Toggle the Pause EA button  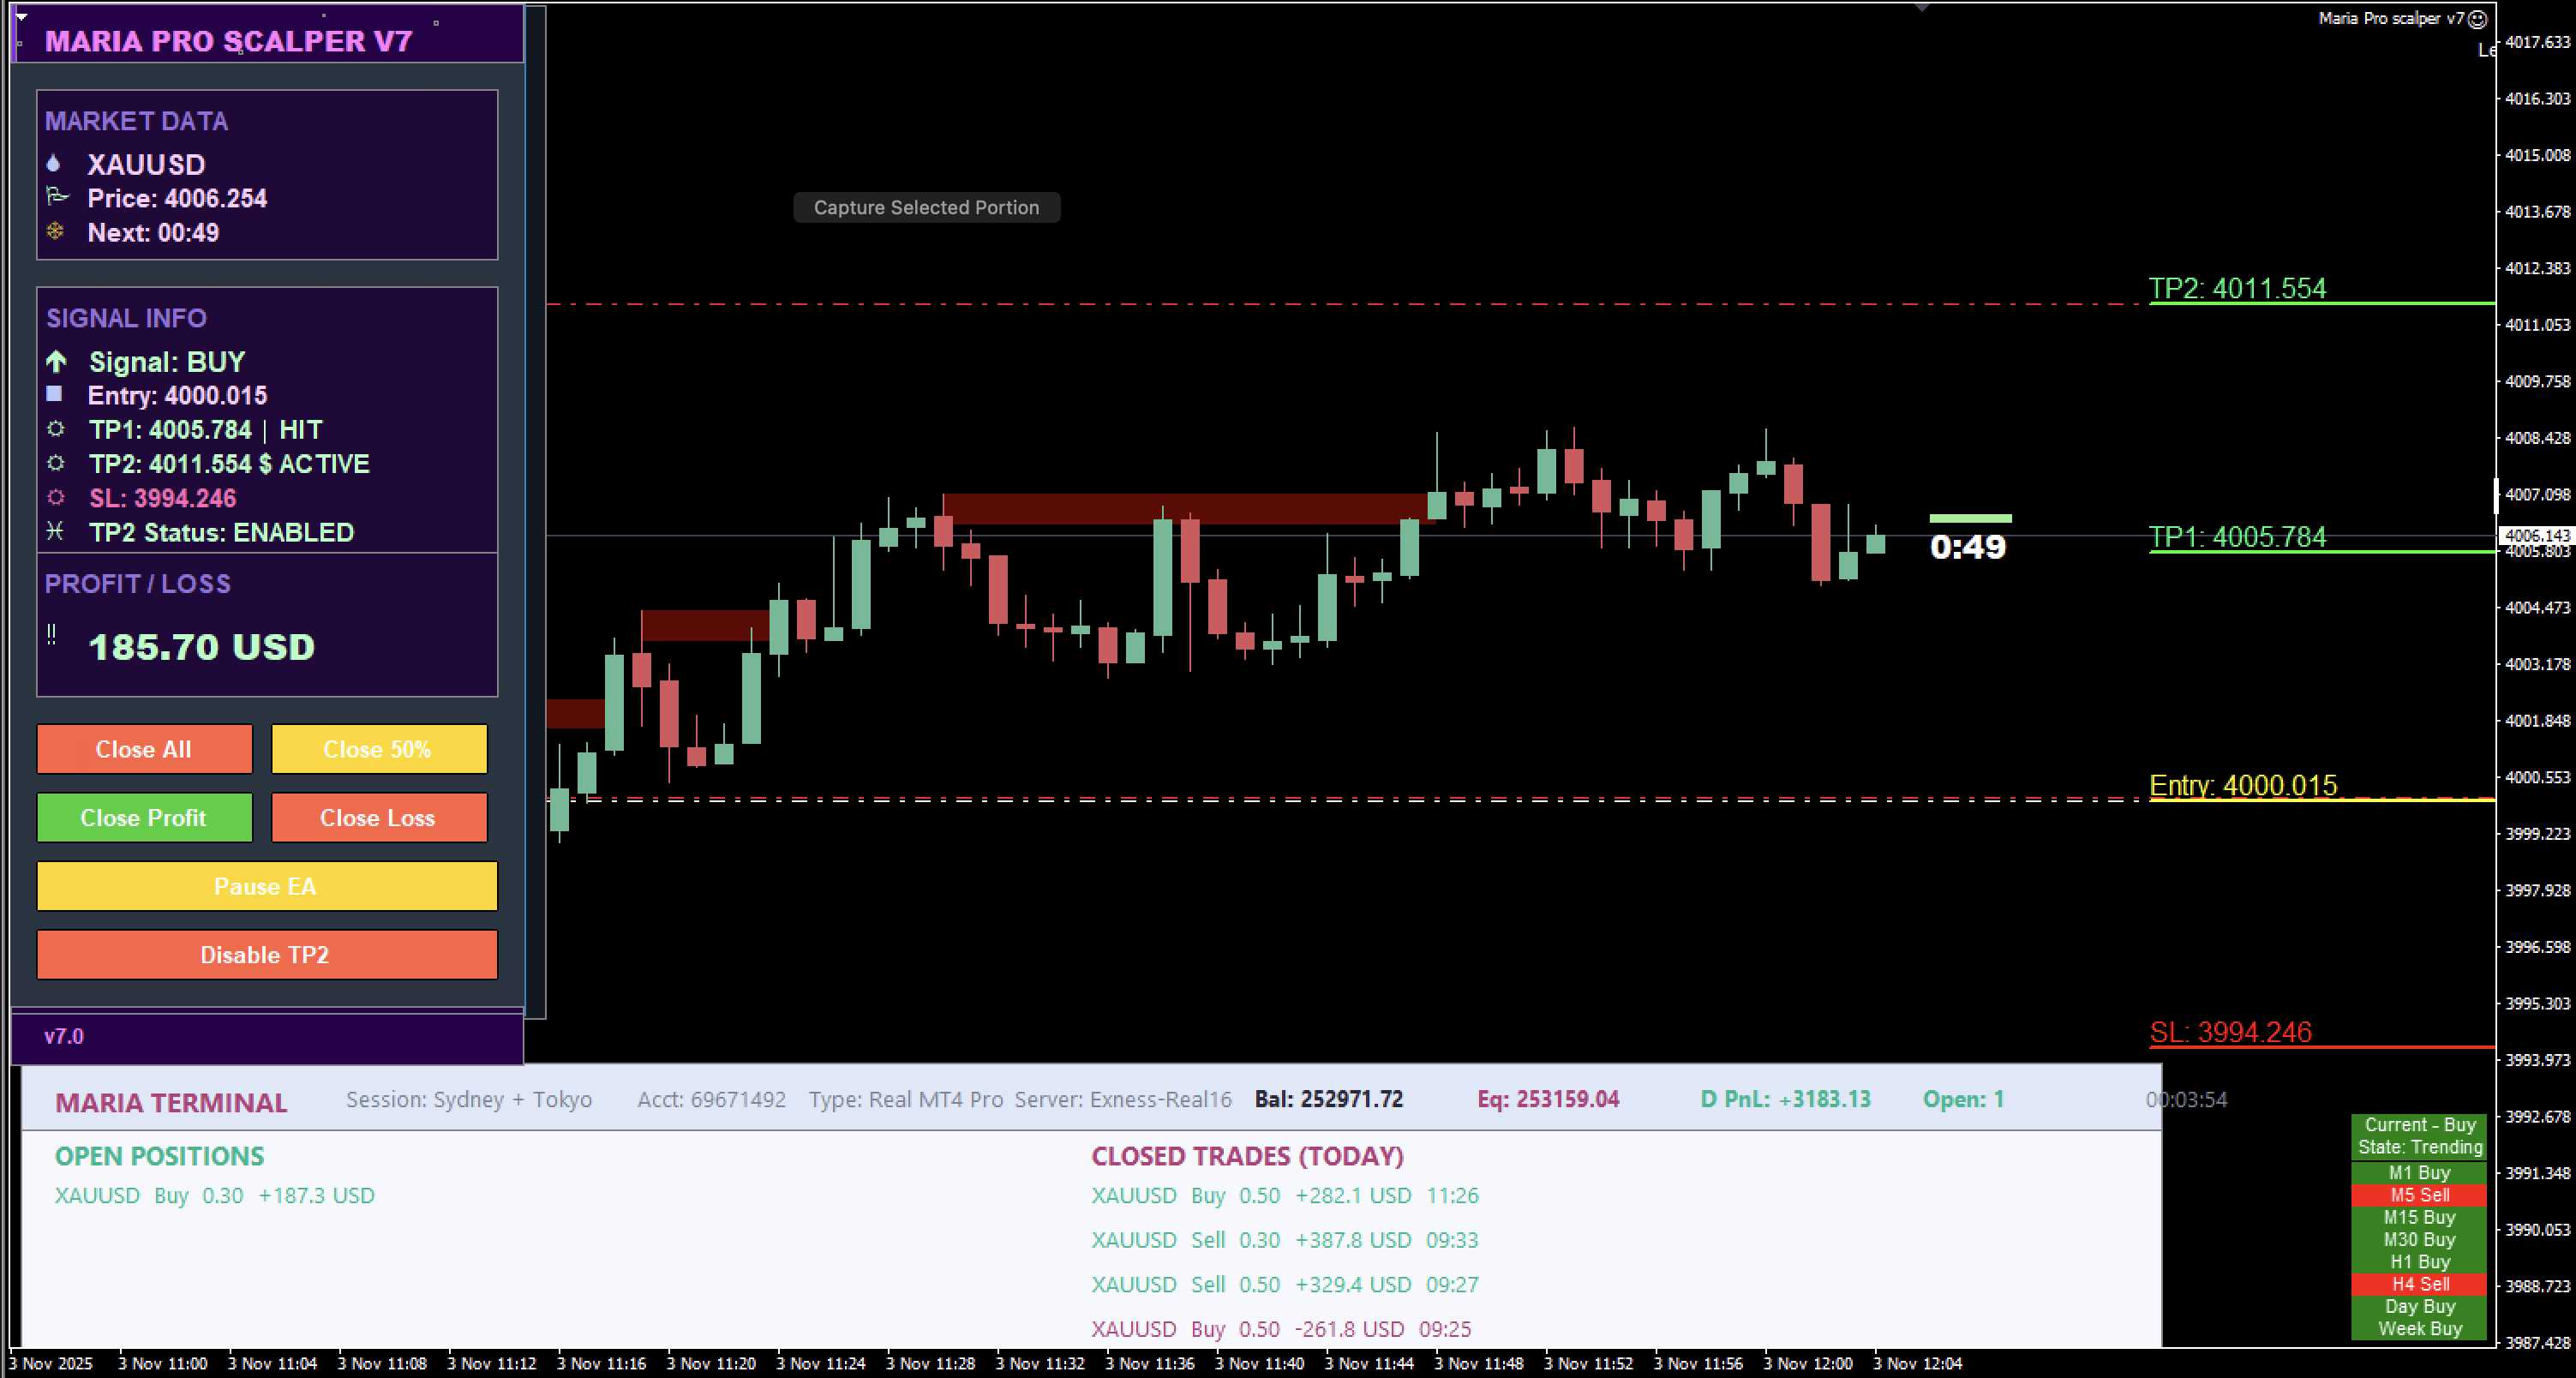(x=266, y=886)
